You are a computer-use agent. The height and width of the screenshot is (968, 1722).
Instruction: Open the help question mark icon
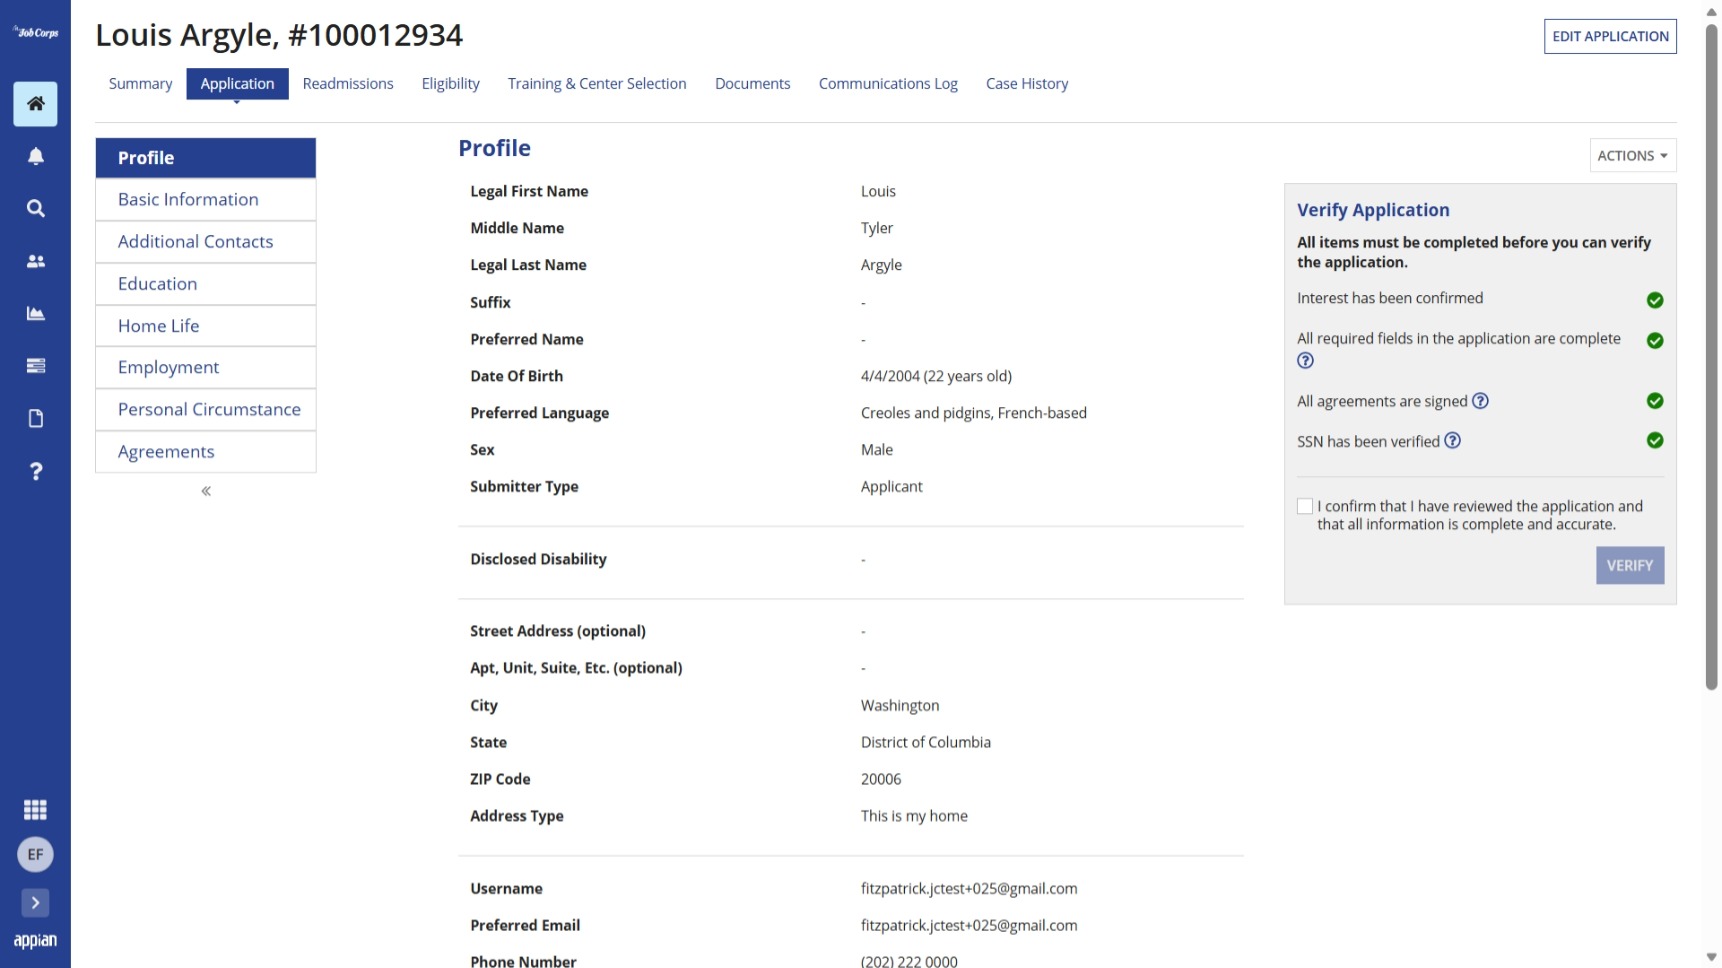point(35,471)
